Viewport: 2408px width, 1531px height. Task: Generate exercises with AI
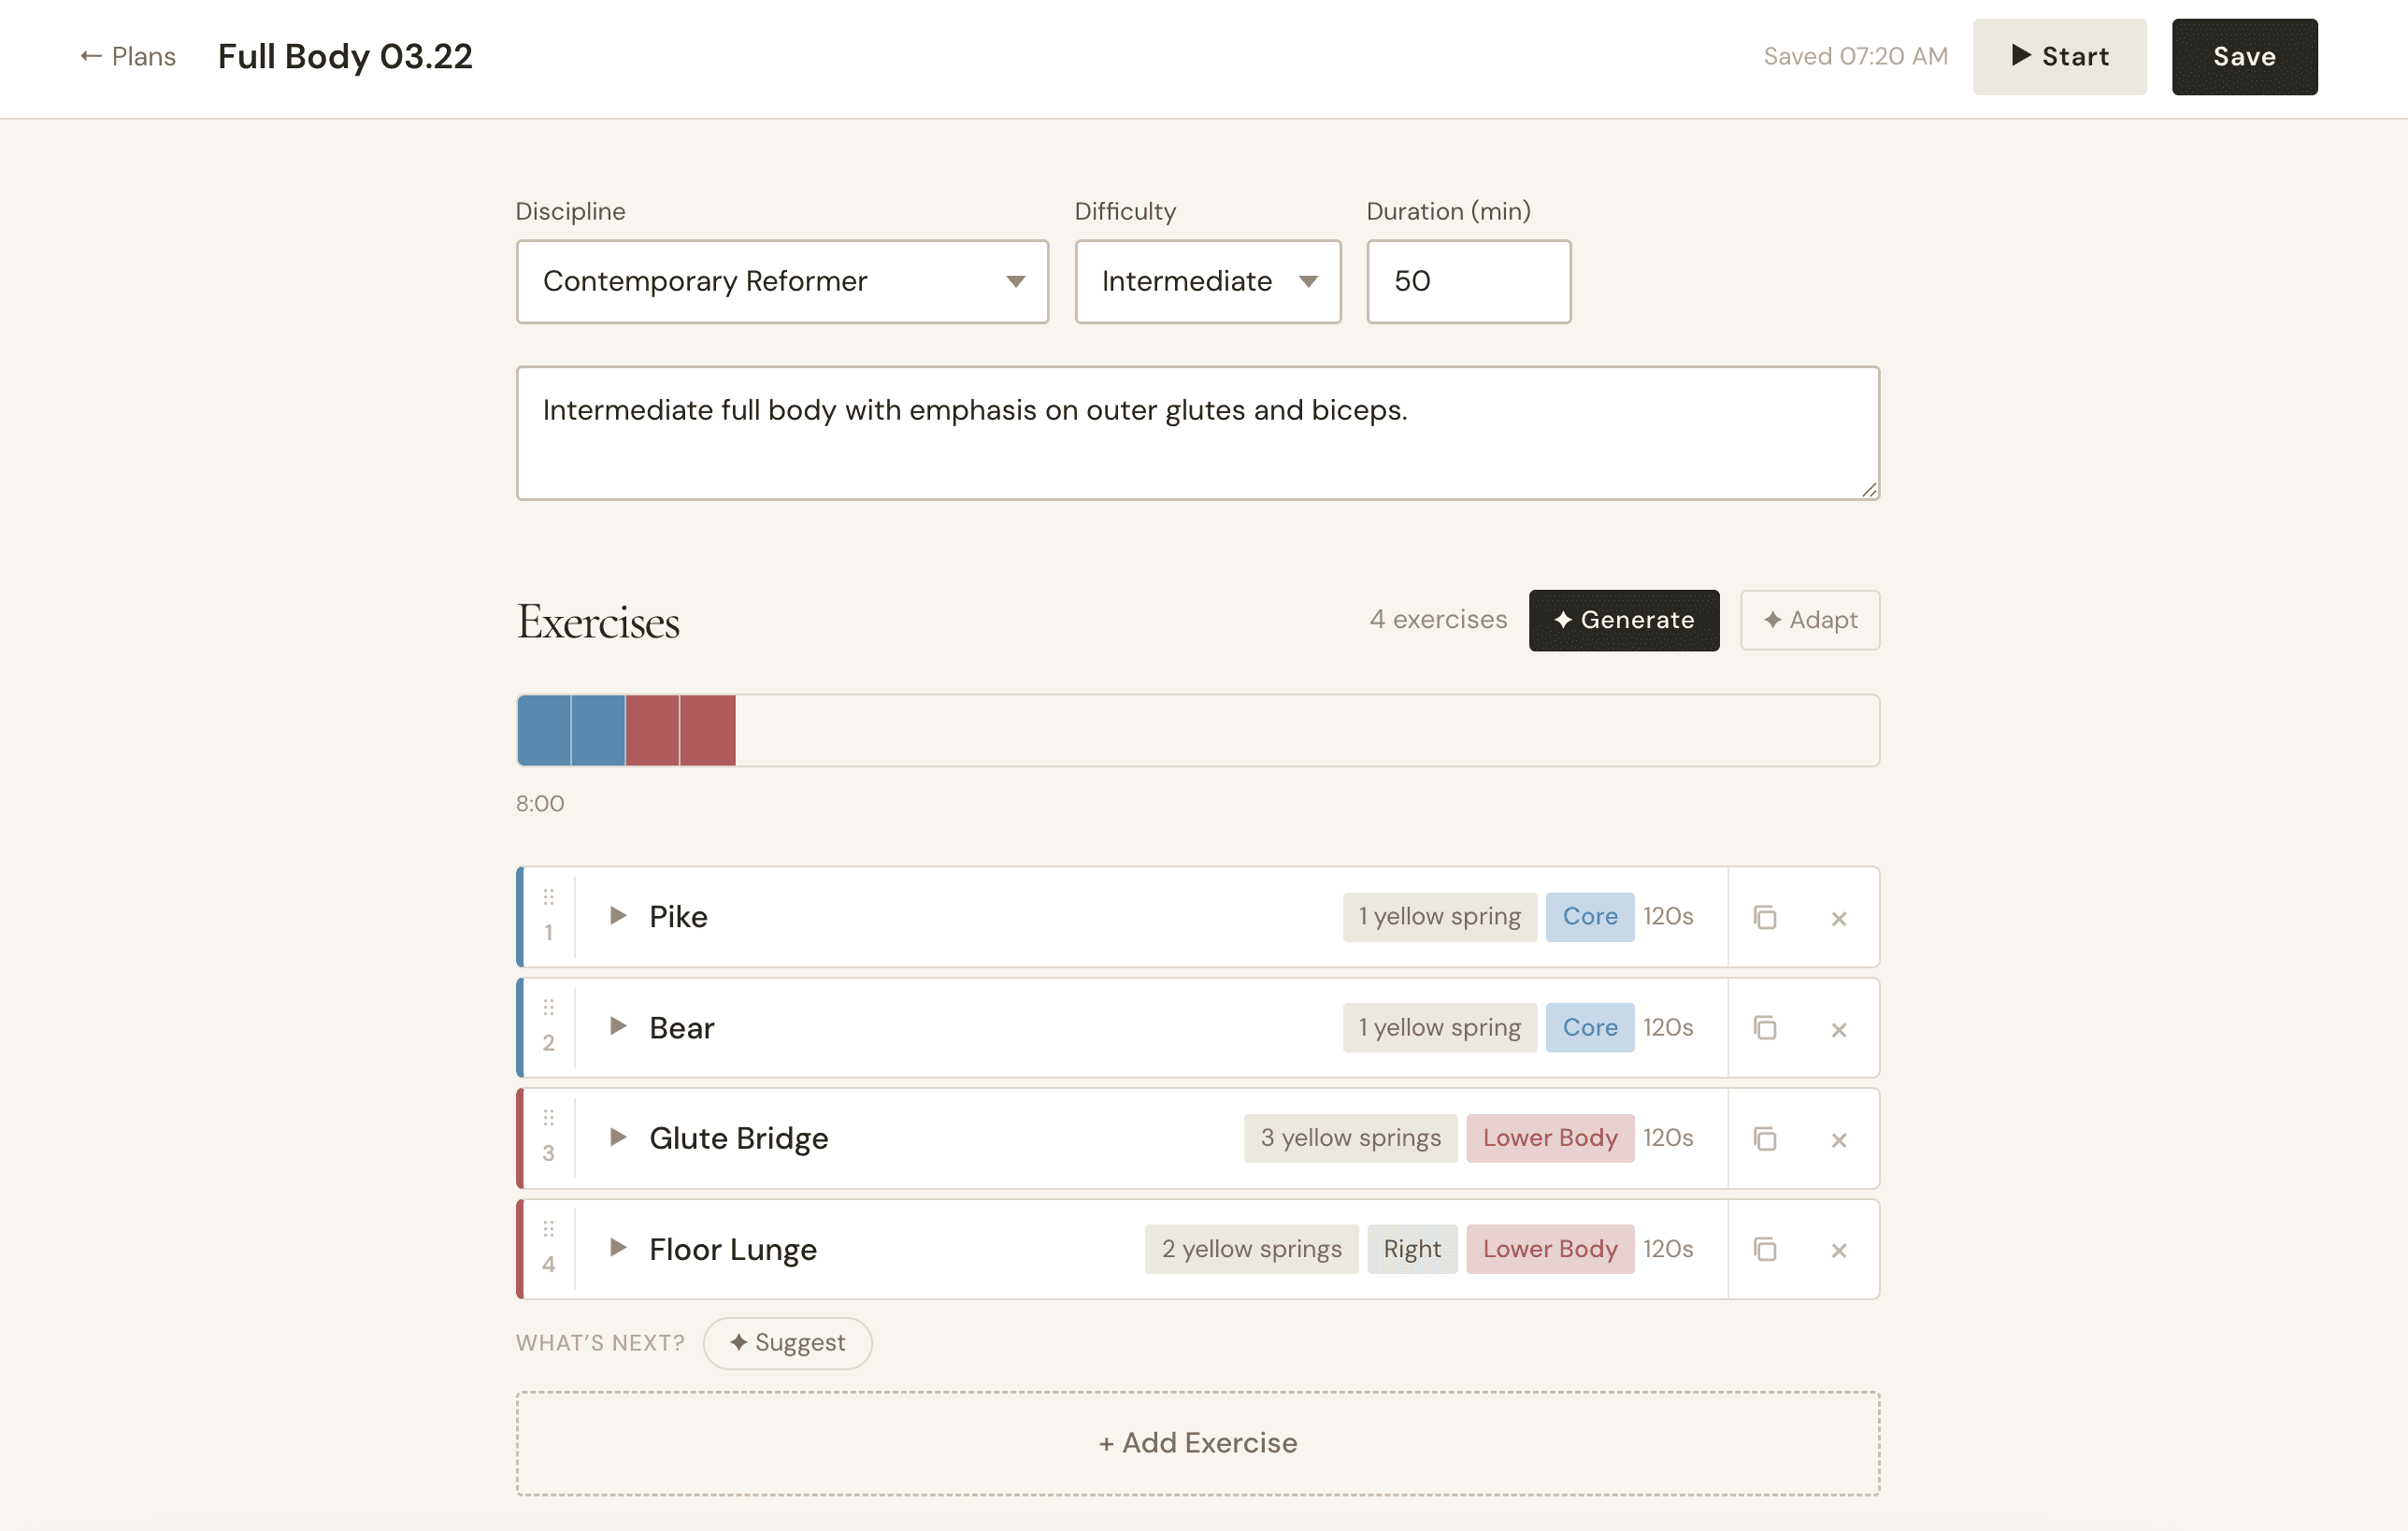point(1623,620)
